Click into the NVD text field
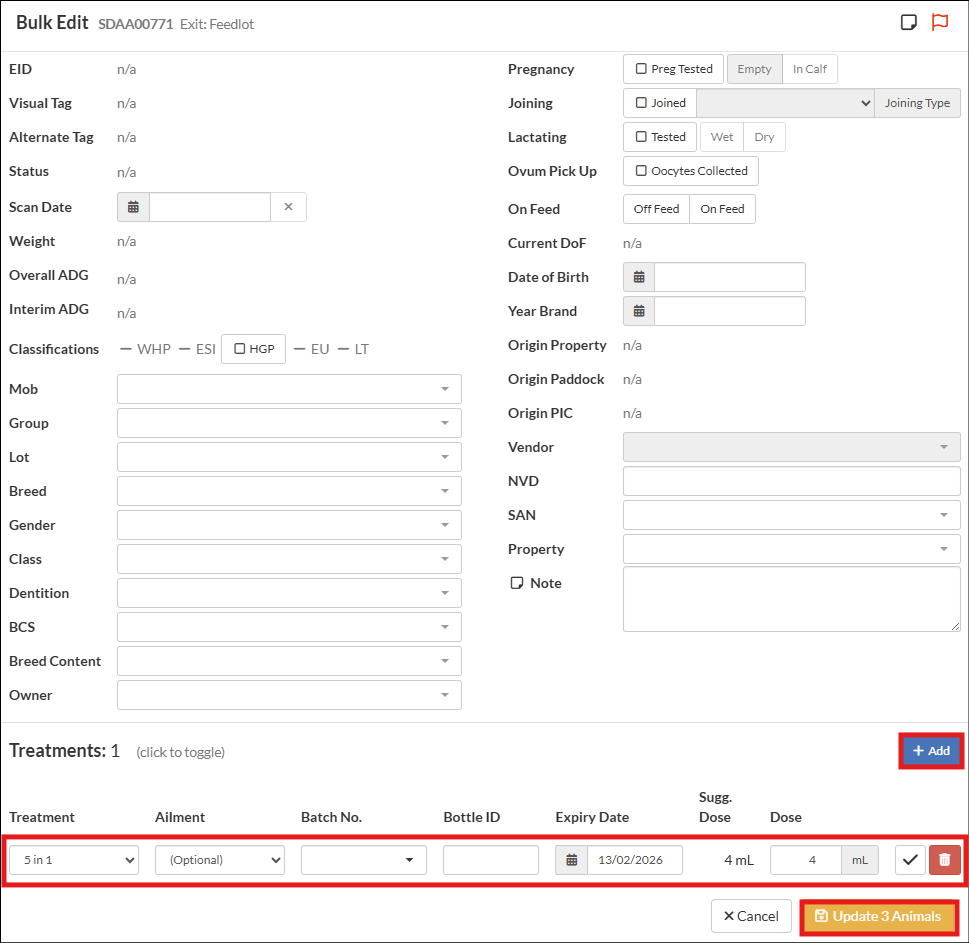The image size is (969, 943). click(x=791, y=481)
